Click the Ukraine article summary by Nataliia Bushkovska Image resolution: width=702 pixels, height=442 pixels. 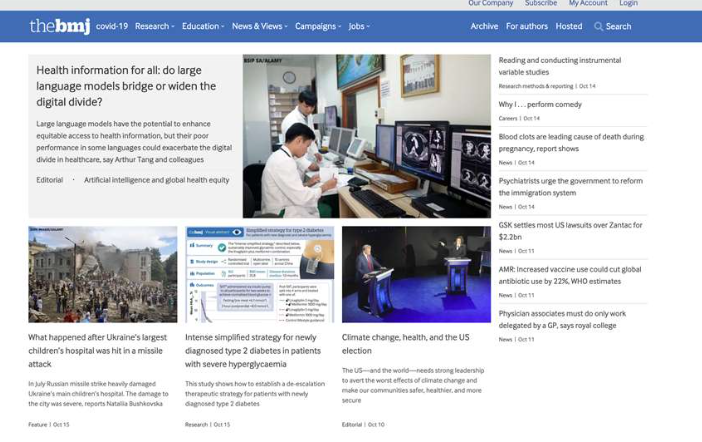point(98,394)
